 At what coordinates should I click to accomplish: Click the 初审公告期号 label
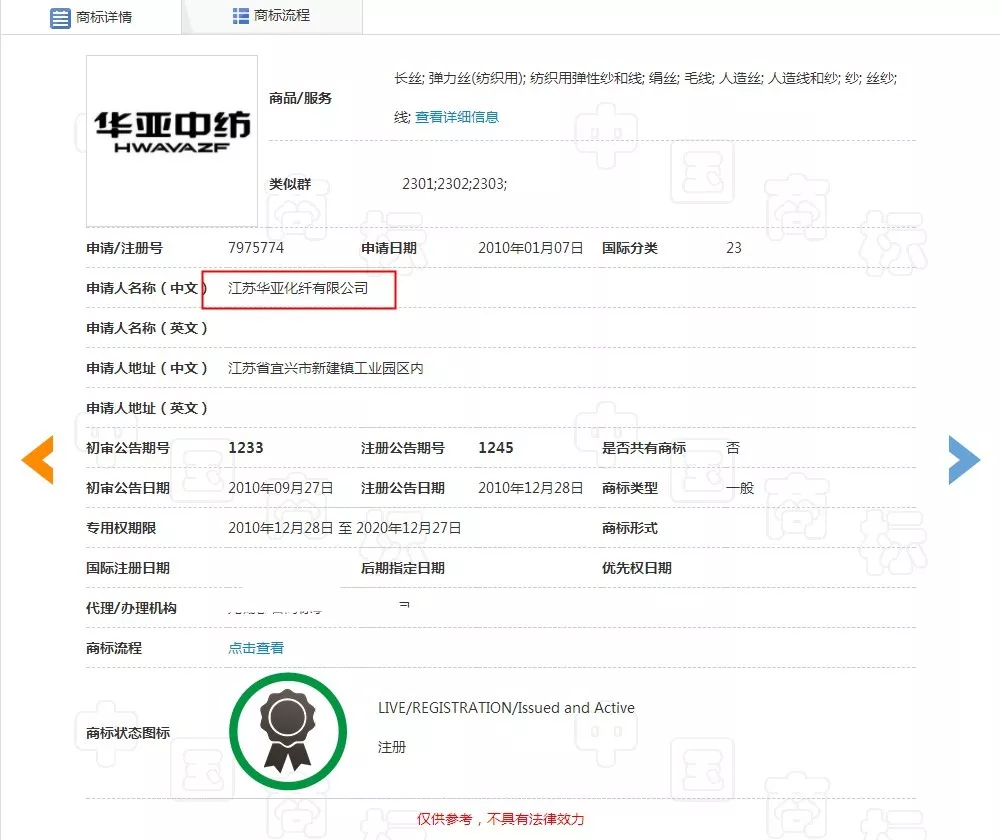pos(128,448)
